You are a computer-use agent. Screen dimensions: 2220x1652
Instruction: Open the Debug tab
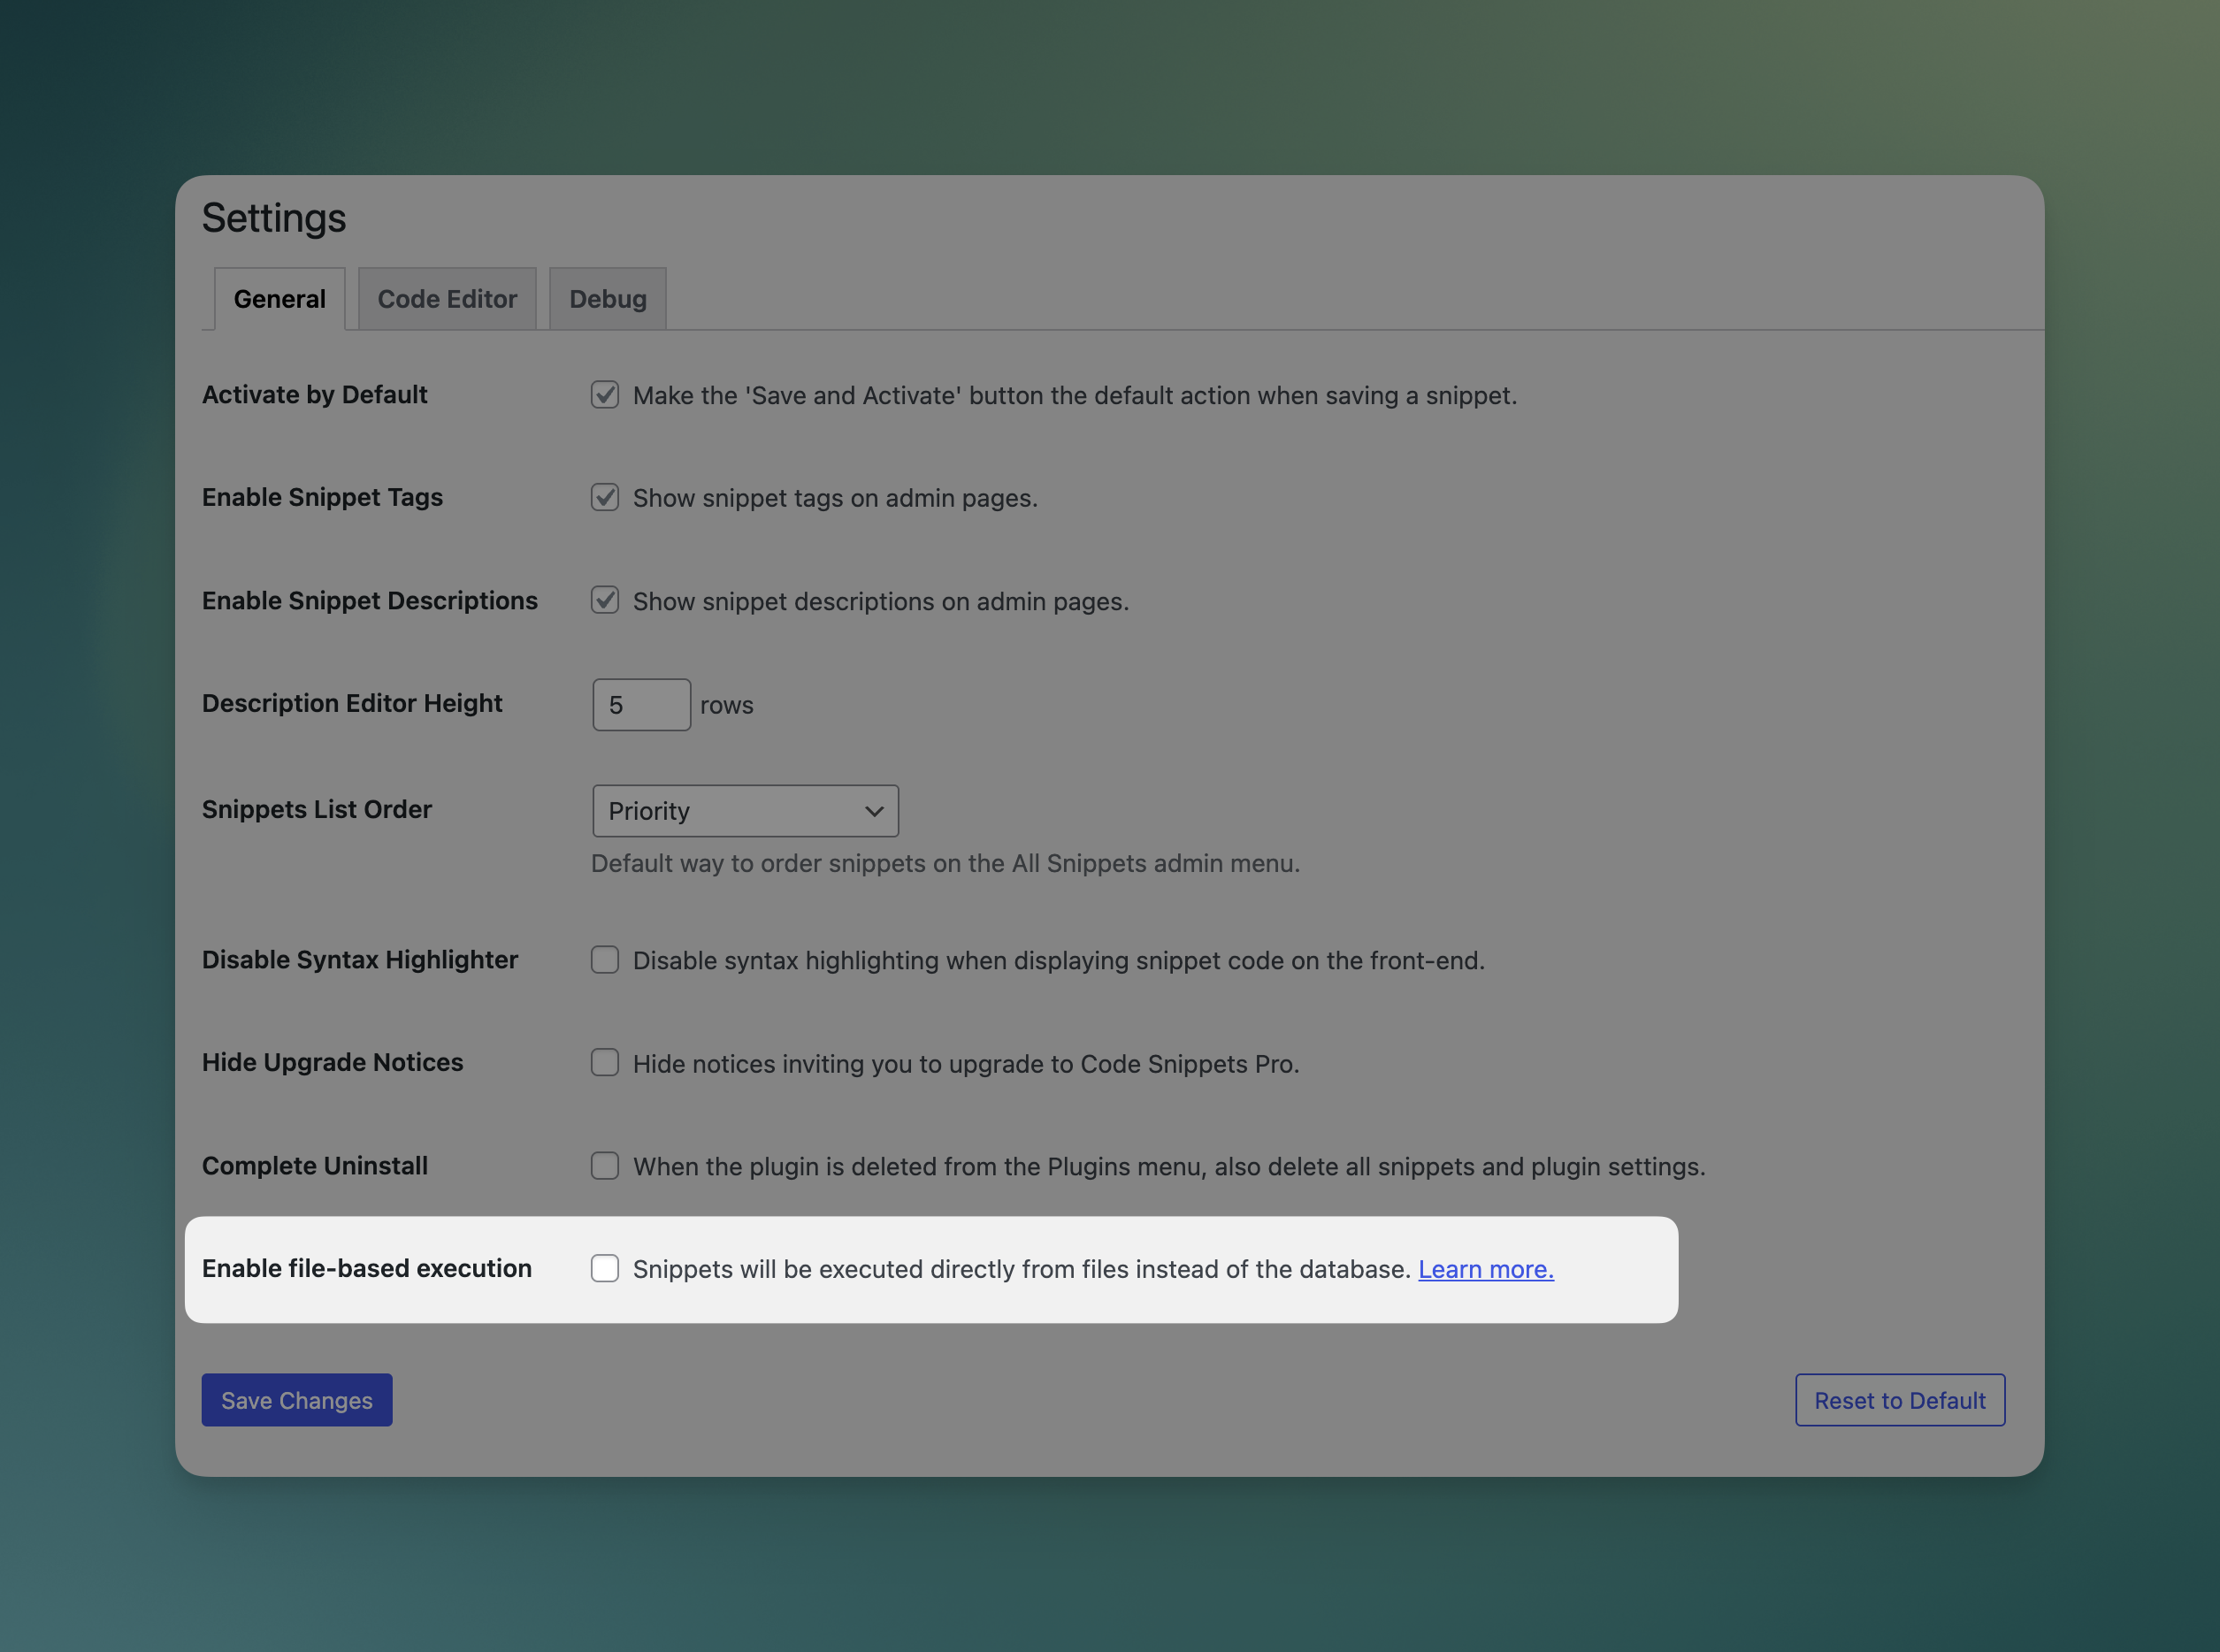click(x=607, y=299)
